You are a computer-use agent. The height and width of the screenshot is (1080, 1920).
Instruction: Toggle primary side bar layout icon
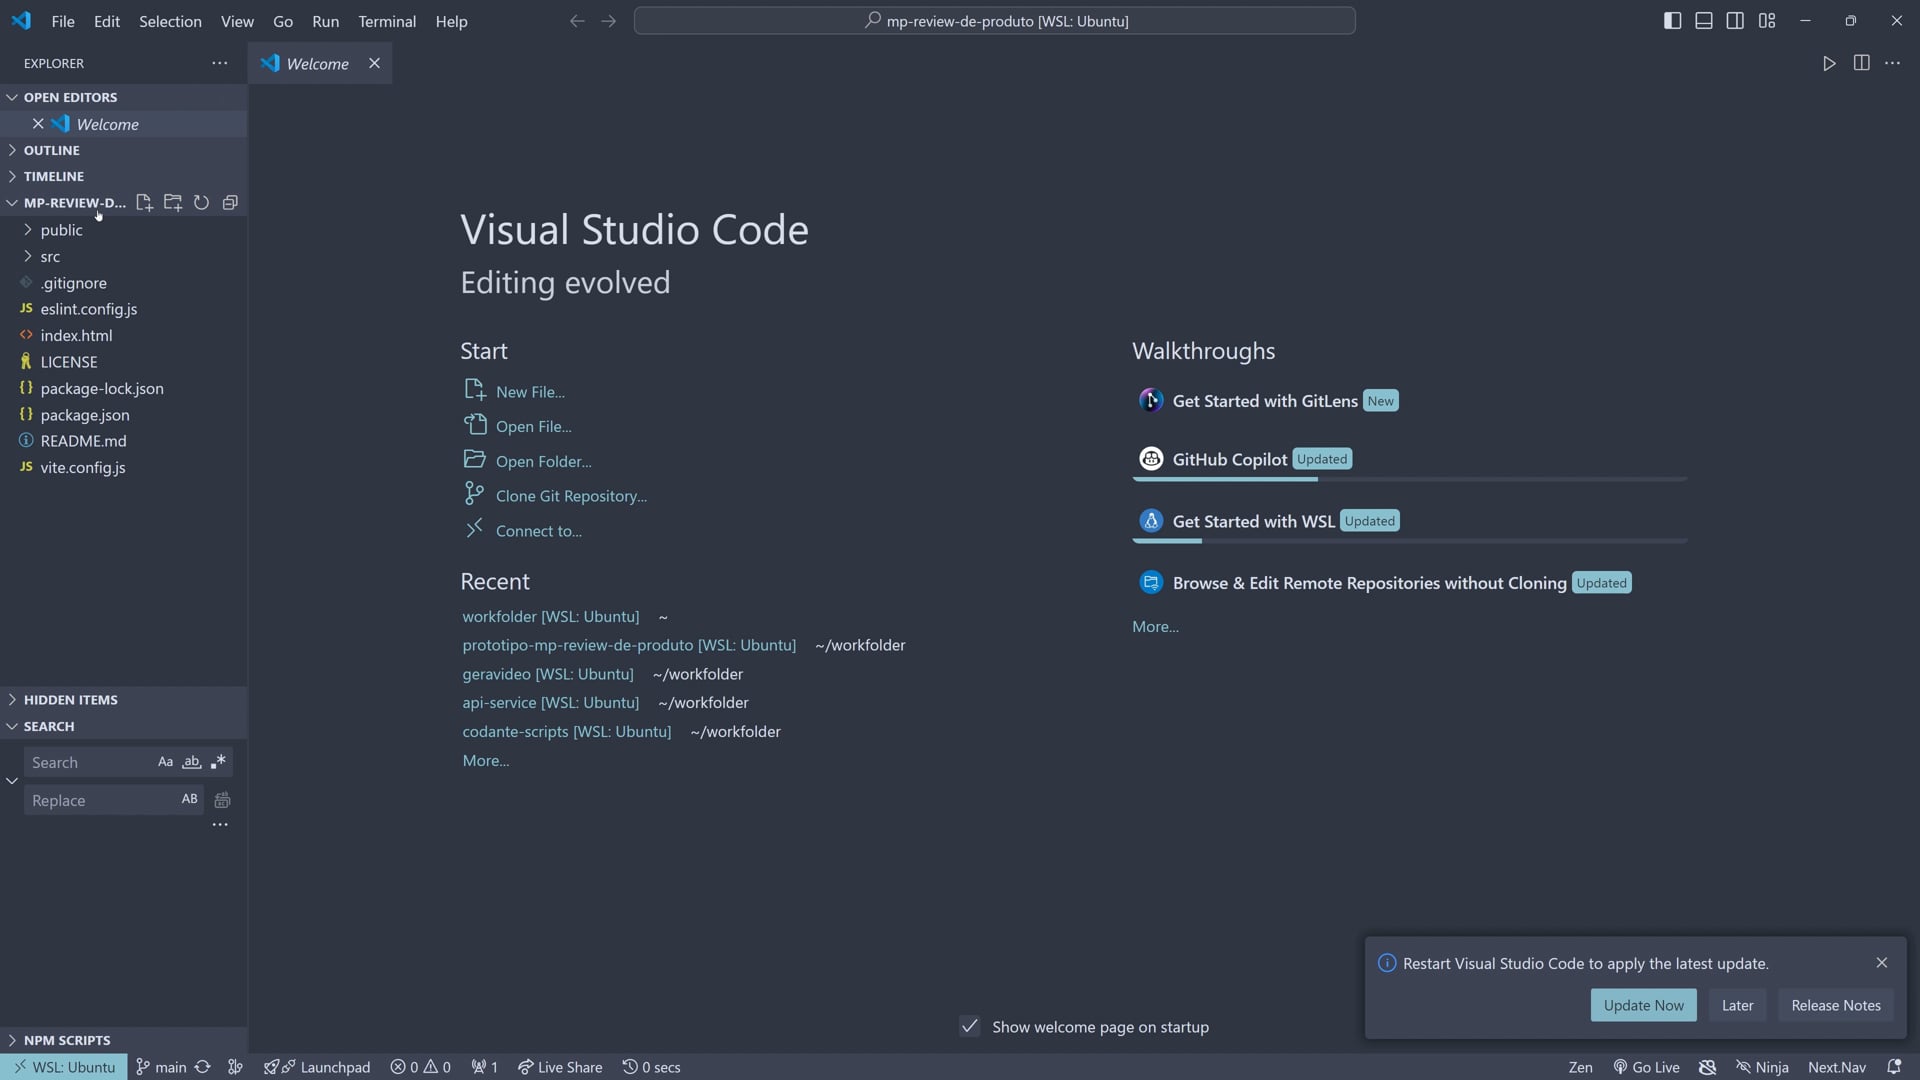(x=1672, y=21)
